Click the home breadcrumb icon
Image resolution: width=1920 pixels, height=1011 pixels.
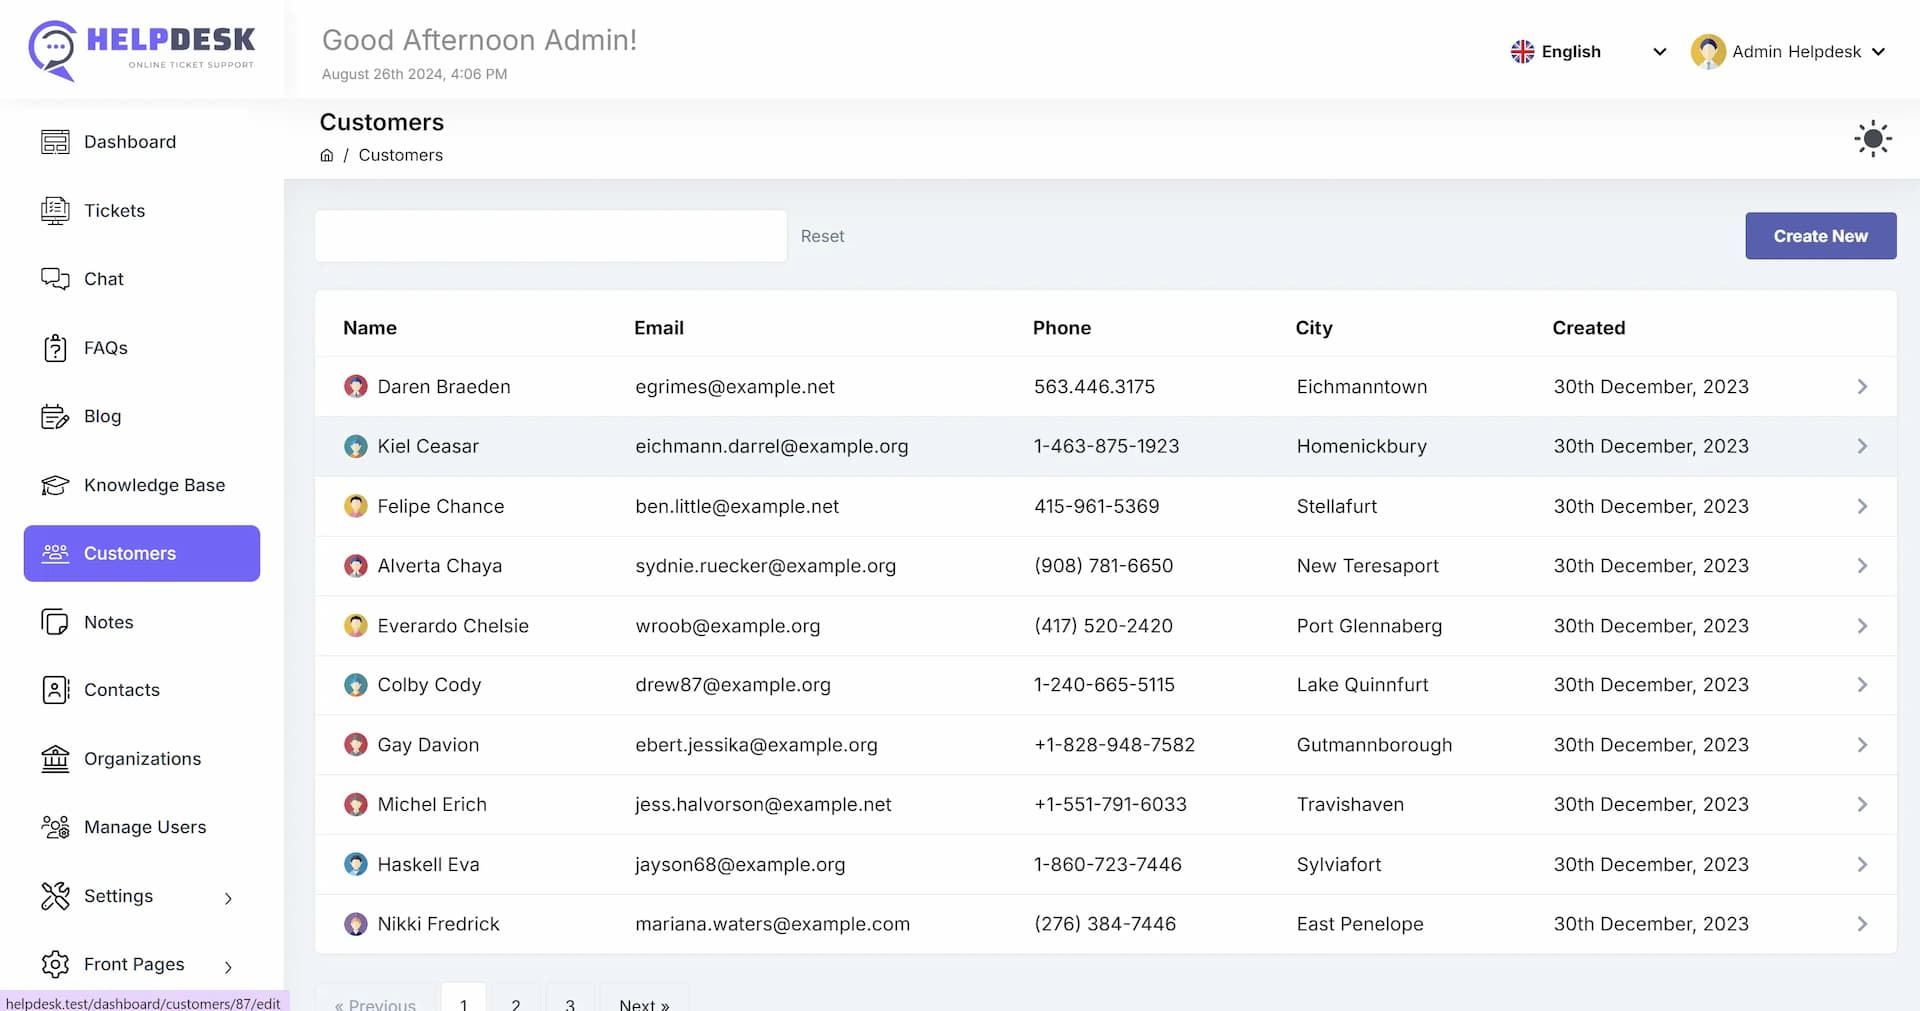[326, 155]
